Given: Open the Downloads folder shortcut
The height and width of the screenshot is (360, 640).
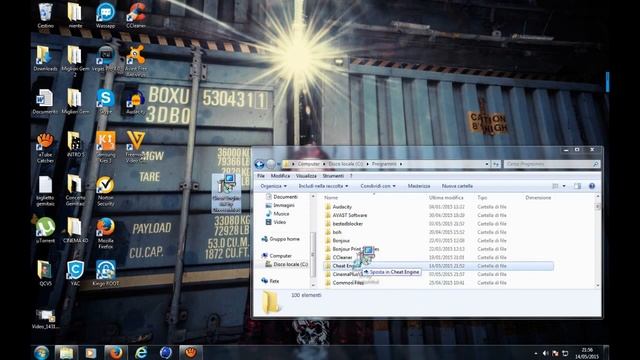Looking at the screenshot, I should point(45,58).
